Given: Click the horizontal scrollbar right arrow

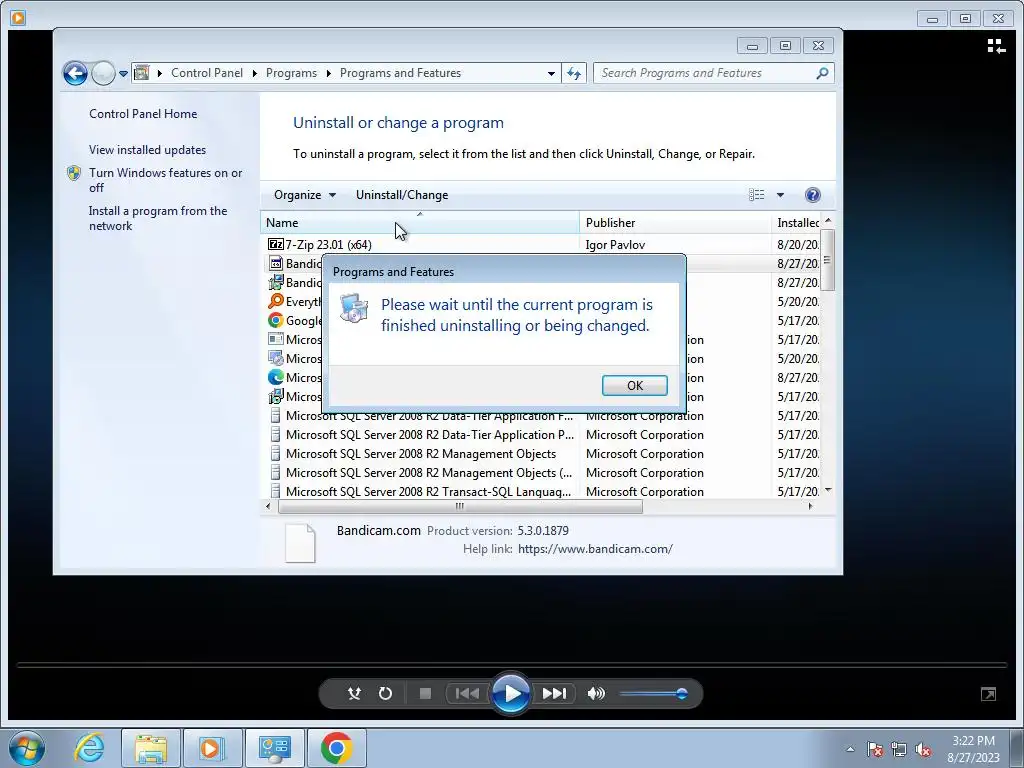Looking at the screenshot, I should point(810,506).
